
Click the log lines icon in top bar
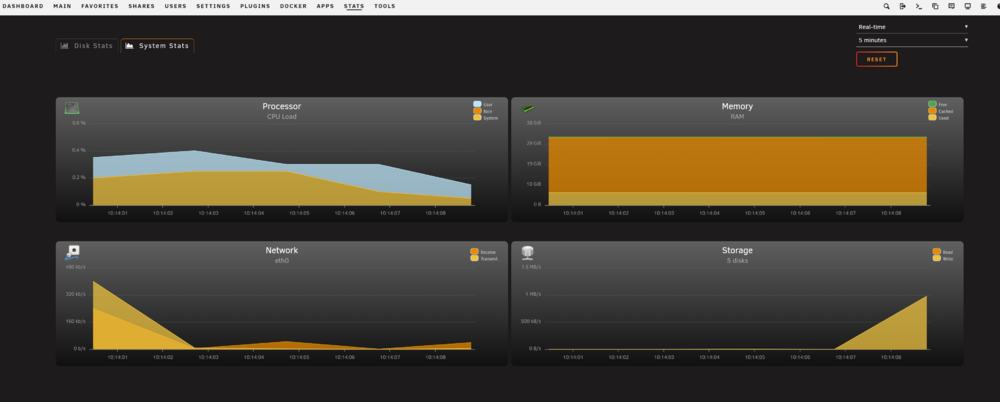(983, 6)
